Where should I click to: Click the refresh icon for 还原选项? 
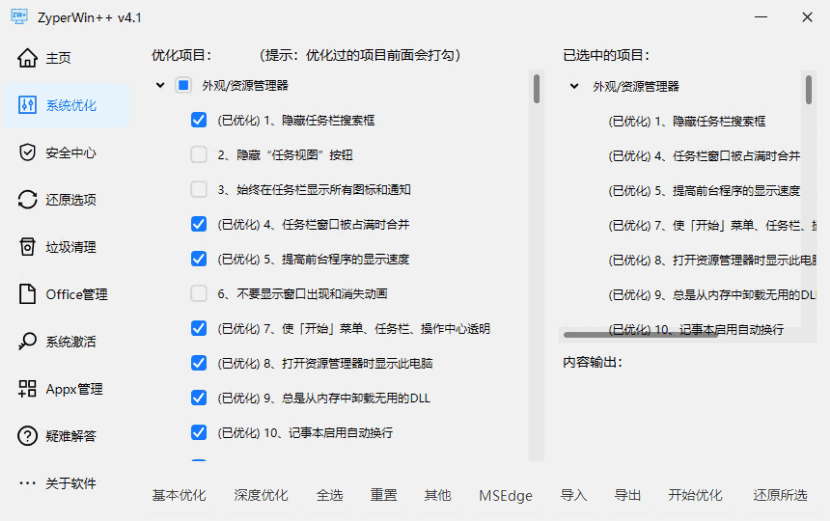tap(28, 200)
